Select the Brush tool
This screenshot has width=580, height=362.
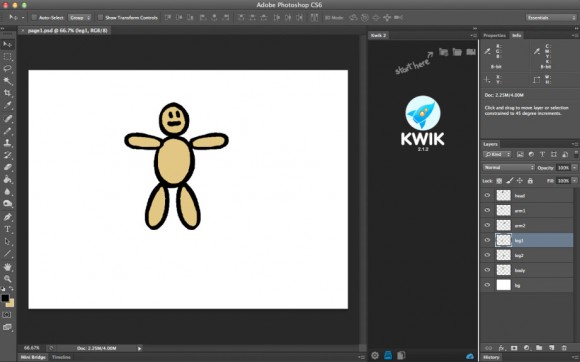click(7, 131)
